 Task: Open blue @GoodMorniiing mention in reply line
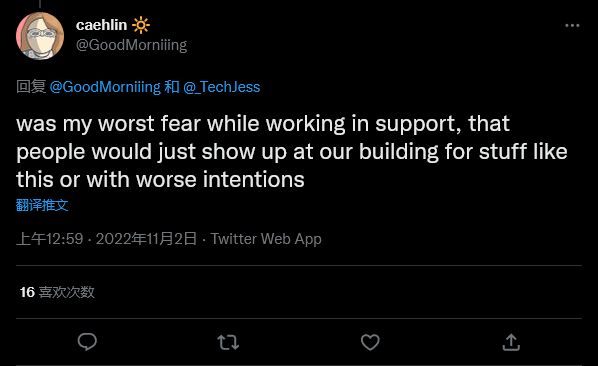[105, 87]
